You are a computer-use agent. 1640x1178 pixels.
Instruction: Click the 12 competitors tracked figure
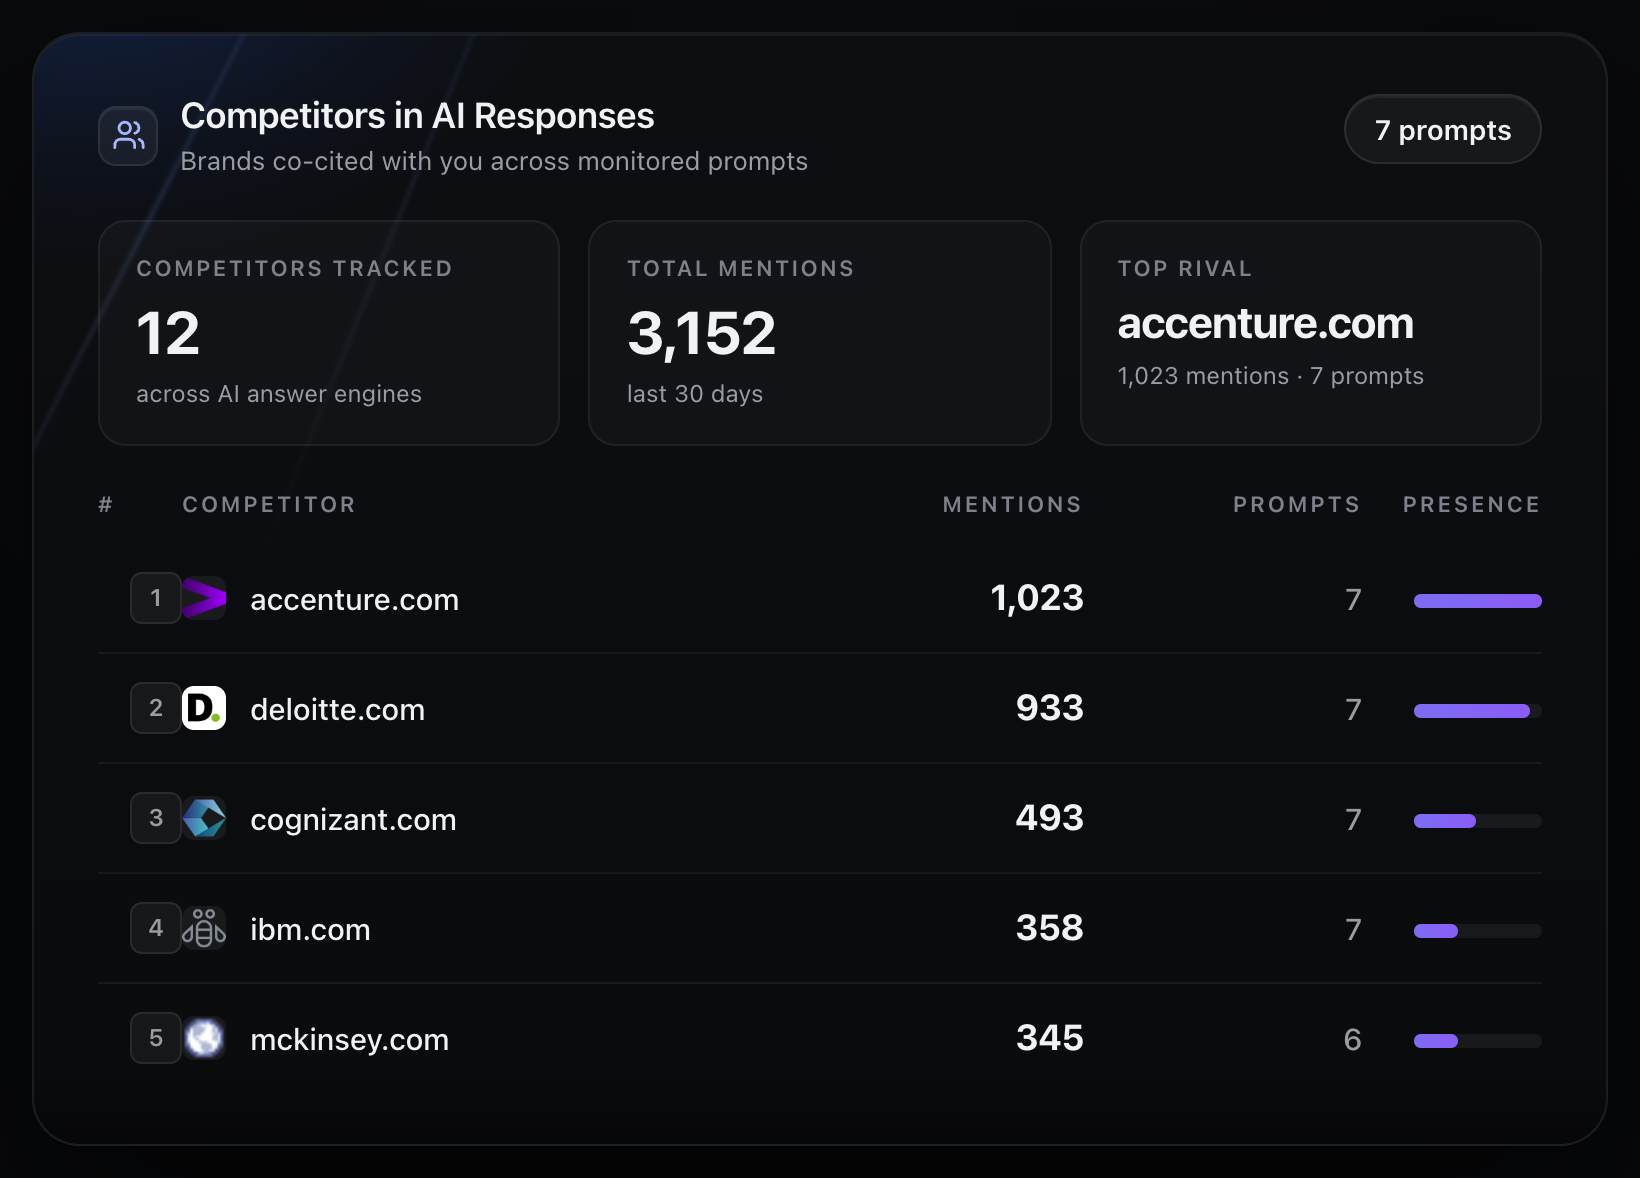click(168, 333)
